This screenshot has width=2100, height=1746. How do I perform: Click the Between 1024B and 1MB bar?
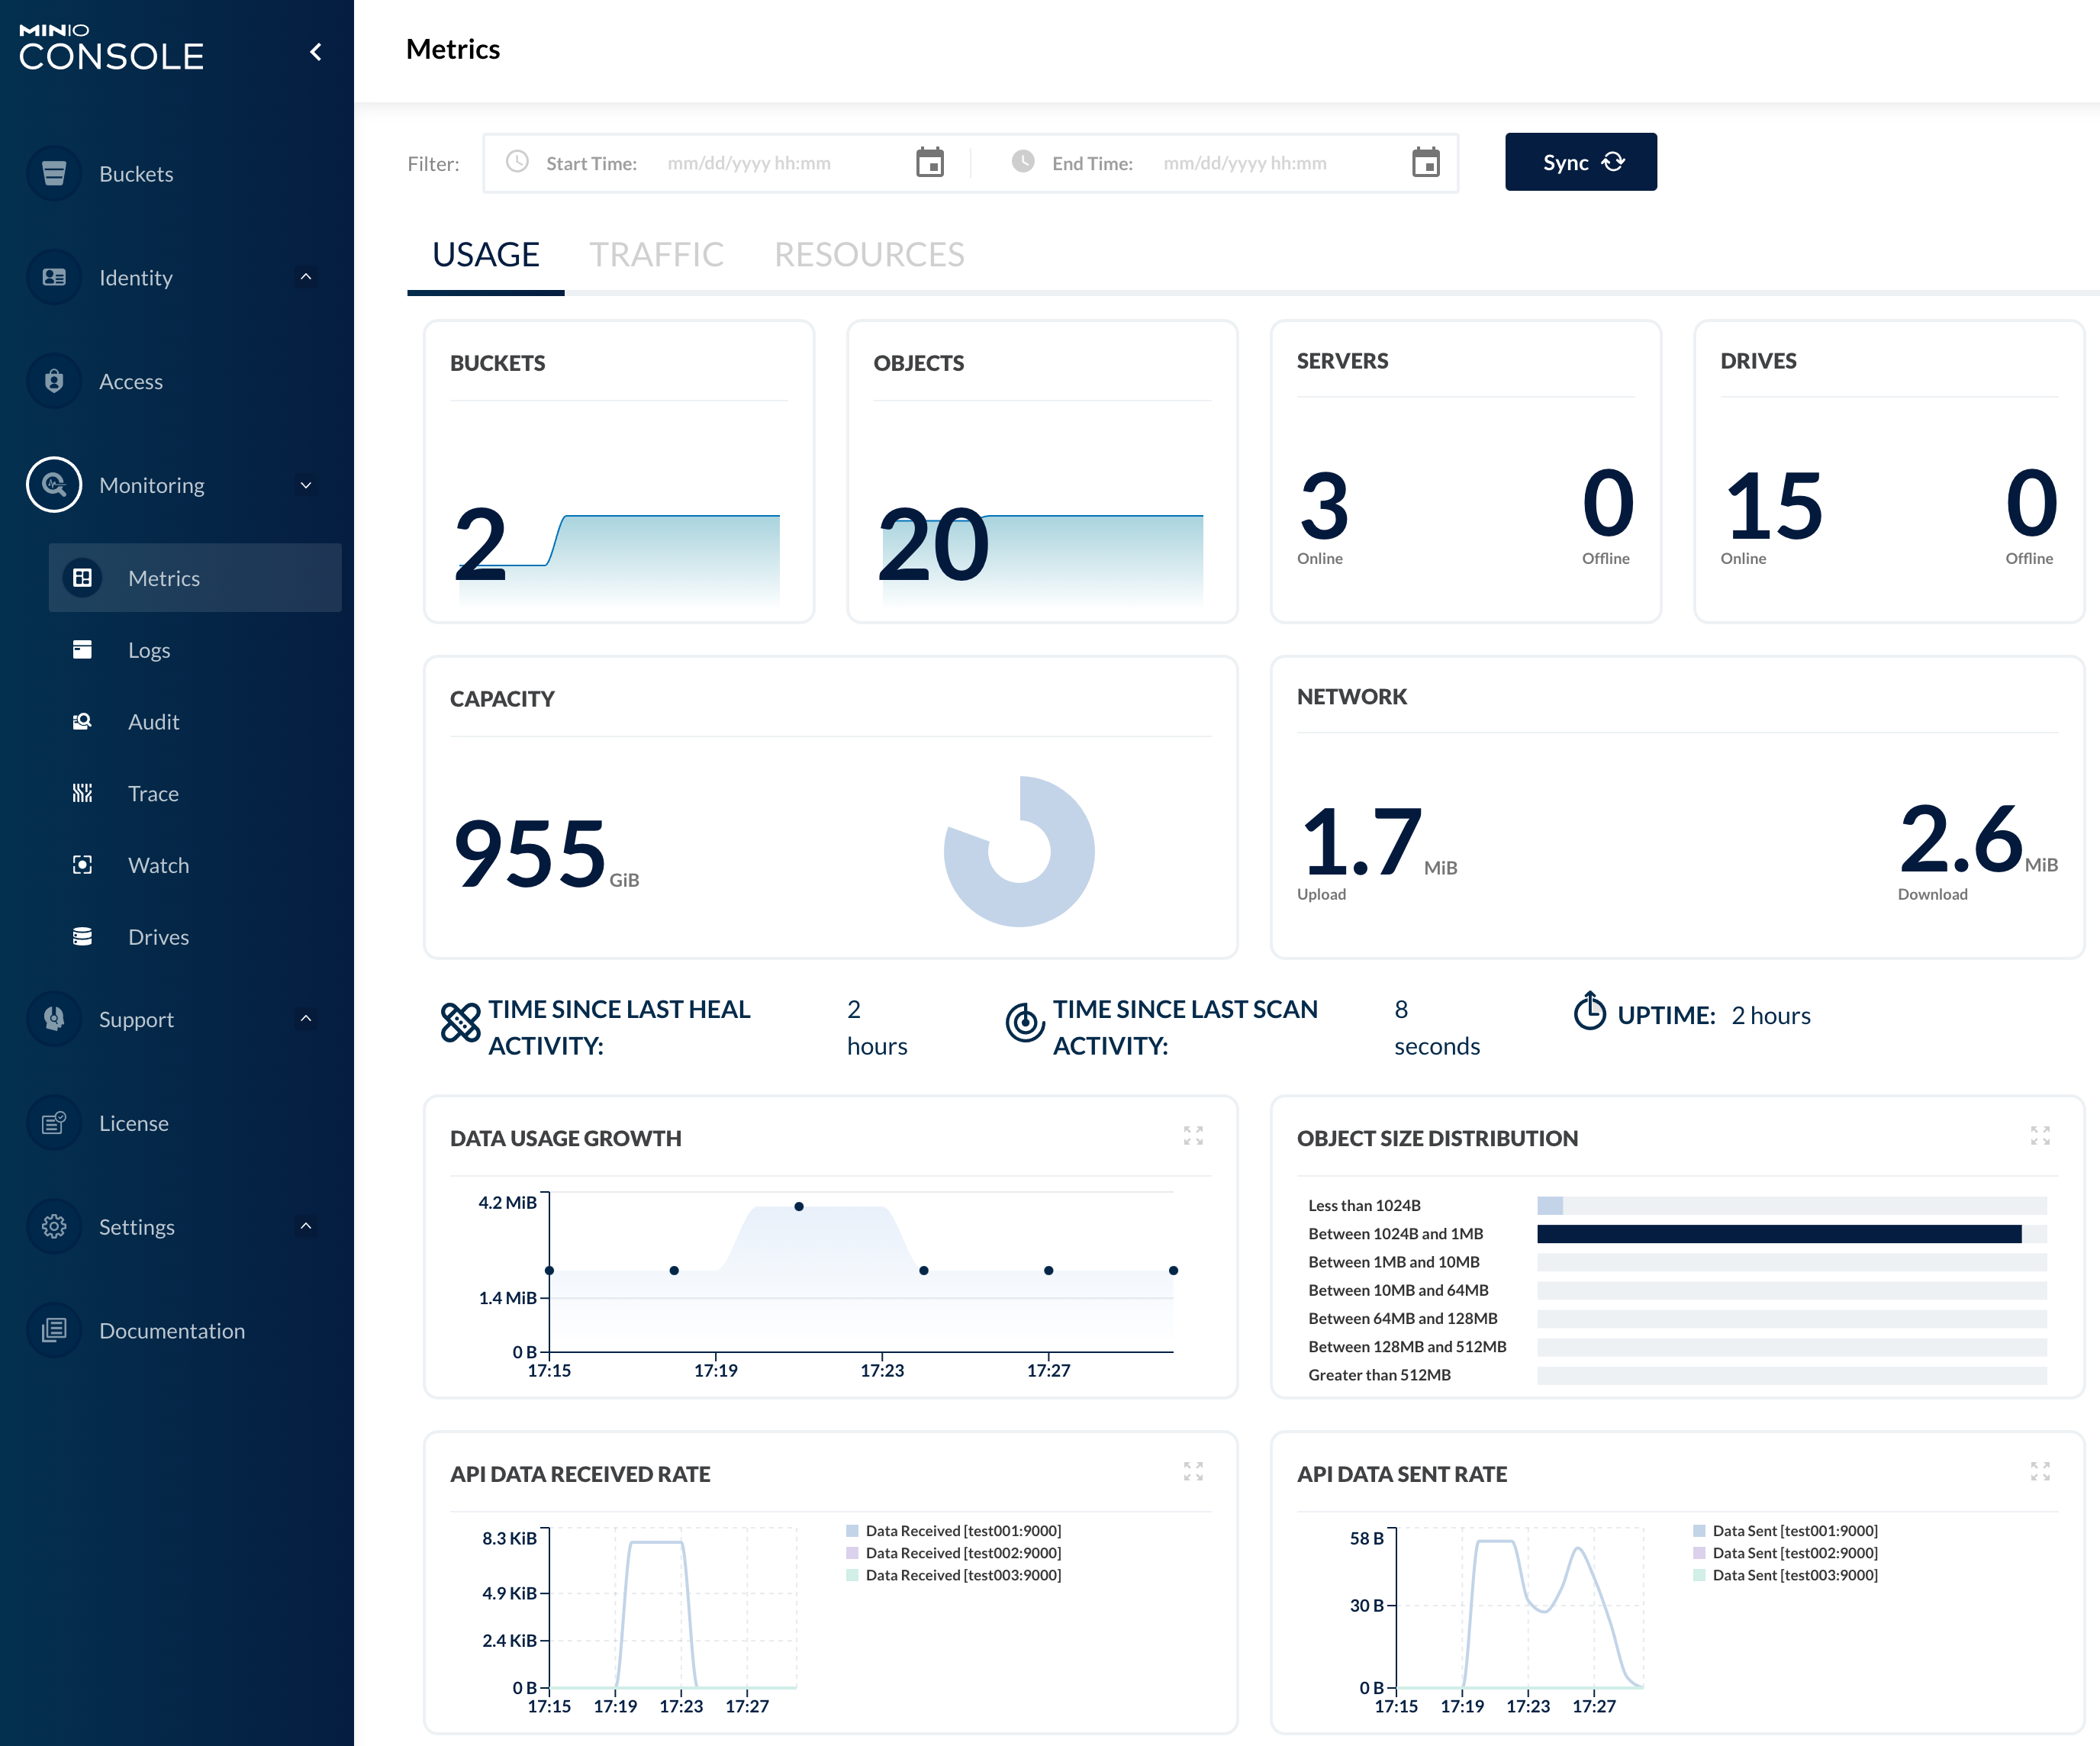[1779, 1234]
